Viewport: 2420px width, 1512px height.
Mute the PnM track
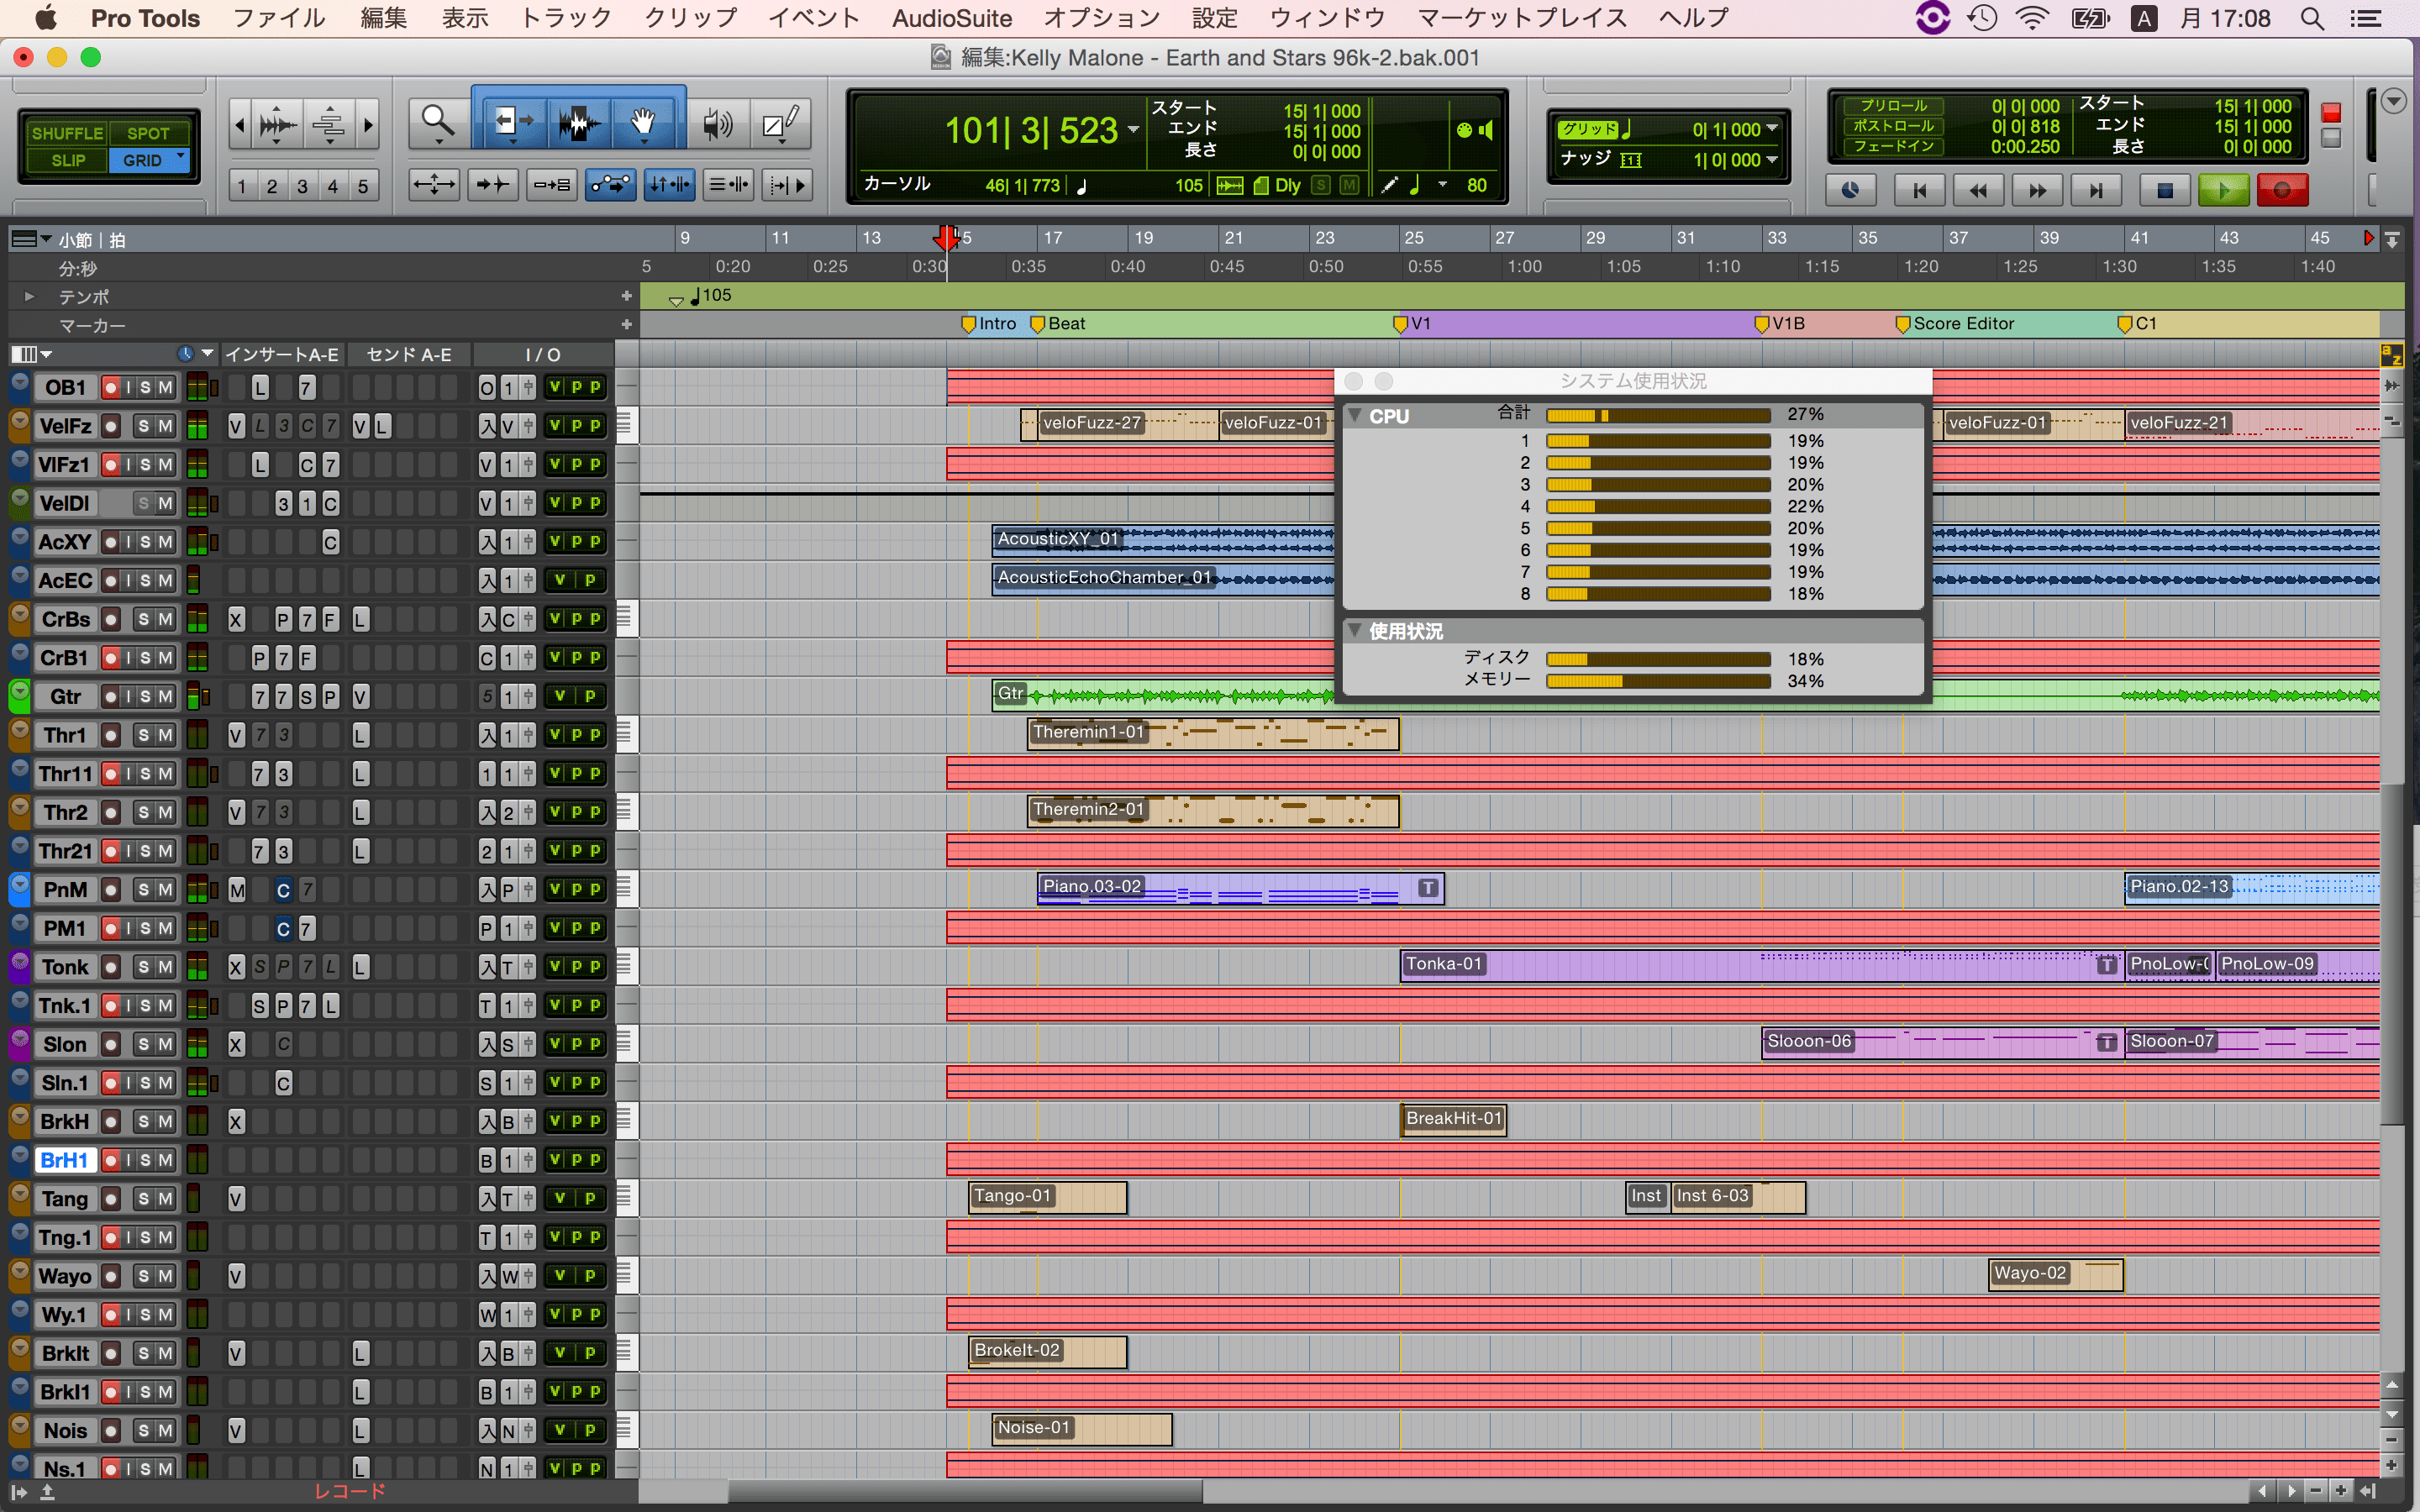click(x=165, y=889)
